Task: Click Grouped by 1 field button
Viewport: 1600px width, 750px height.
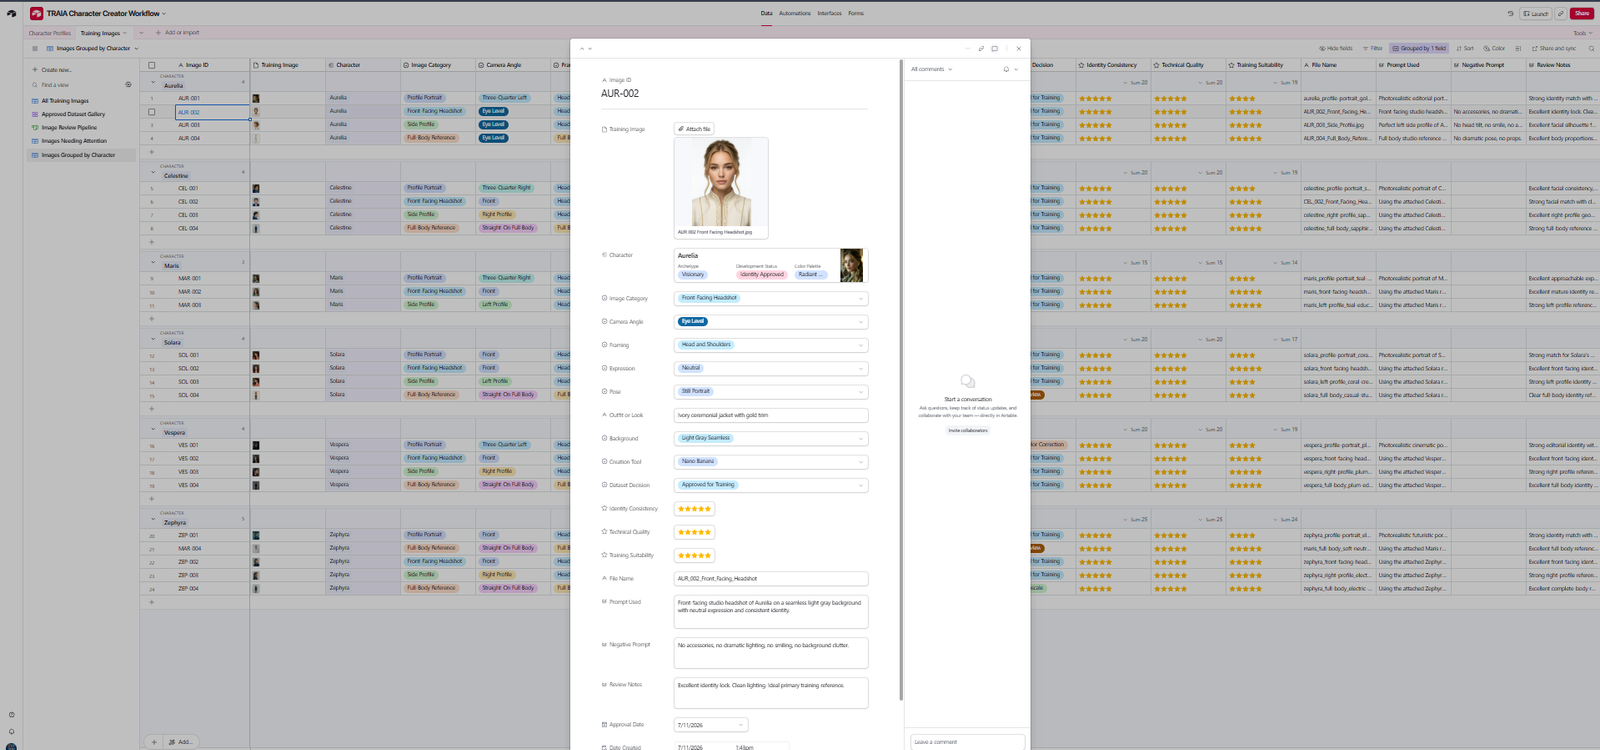Action: coord(1419,48)
